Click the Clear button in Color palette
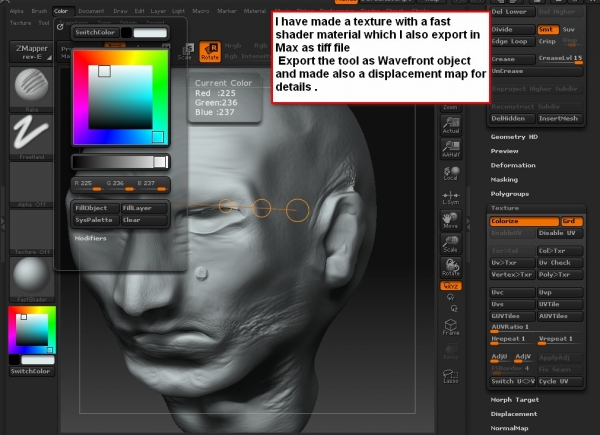 144,220
